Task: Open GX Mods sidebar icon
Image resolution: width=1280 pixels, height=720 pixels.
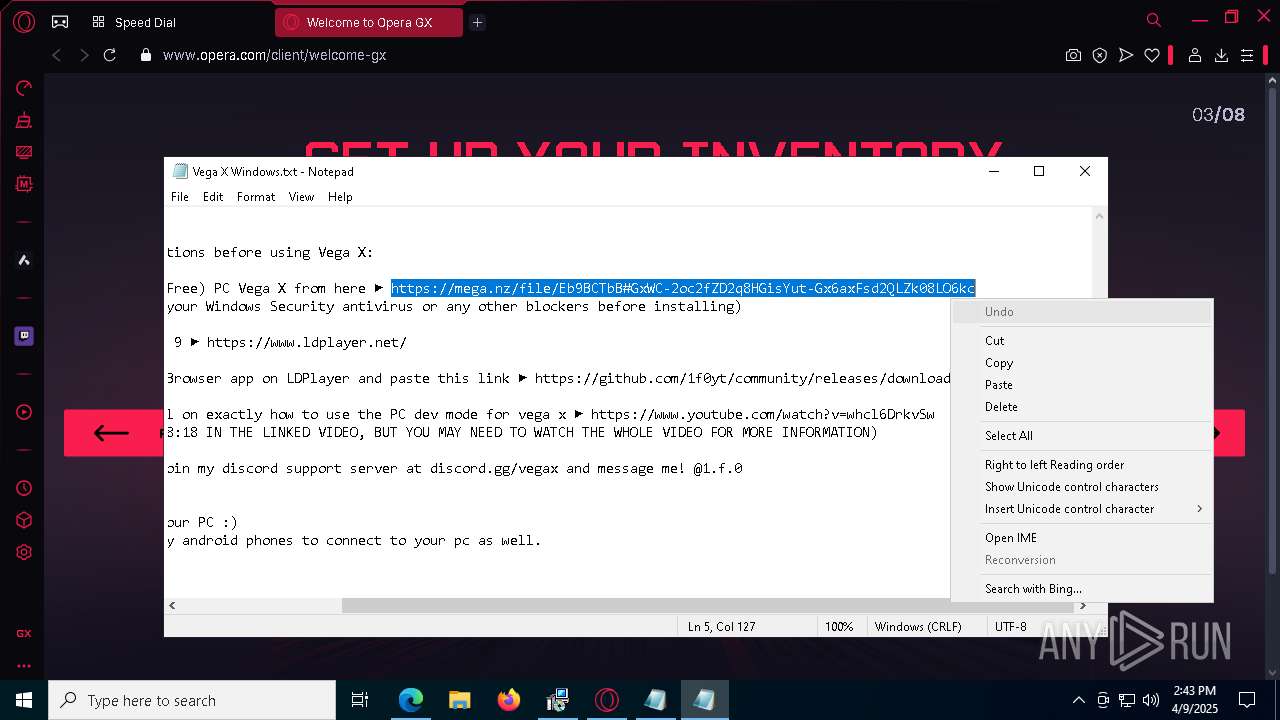Action: (x=24, y=184)
